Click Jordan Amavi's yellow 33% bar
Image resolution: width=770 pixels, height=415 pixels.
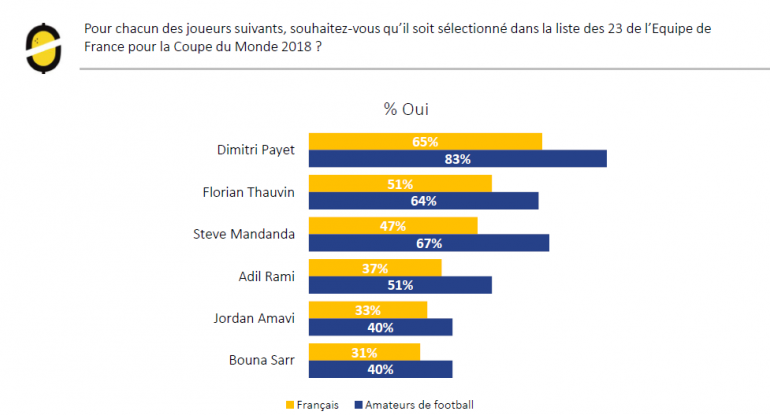coord(367,310)
